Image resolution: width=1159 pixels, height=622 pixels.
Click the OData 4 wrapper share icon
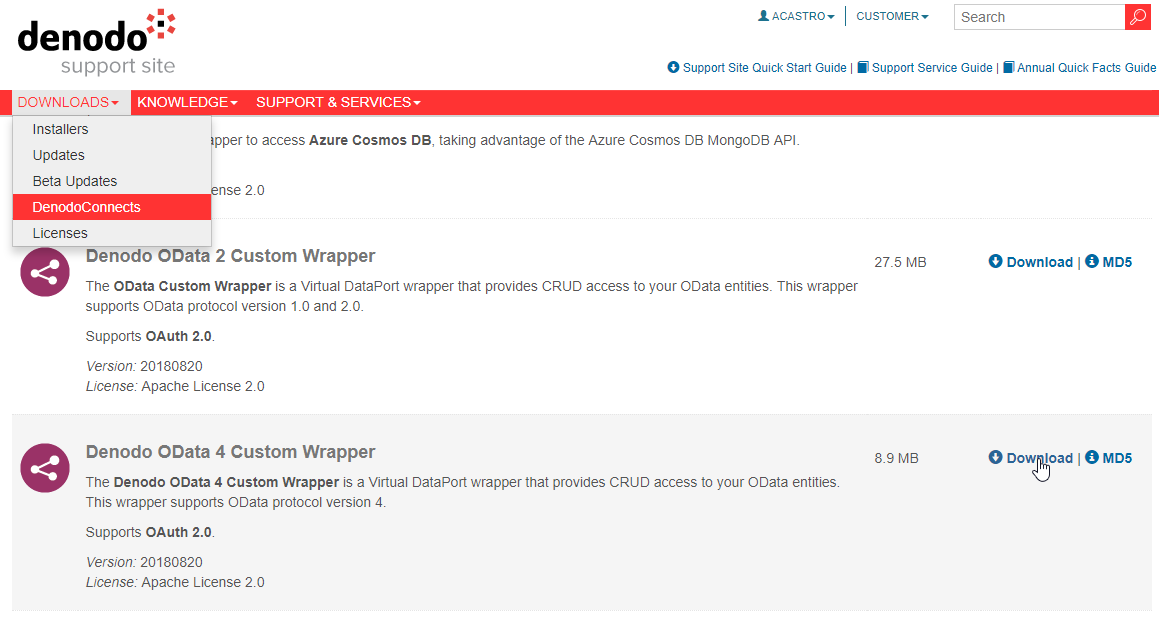tap(45, 468)
